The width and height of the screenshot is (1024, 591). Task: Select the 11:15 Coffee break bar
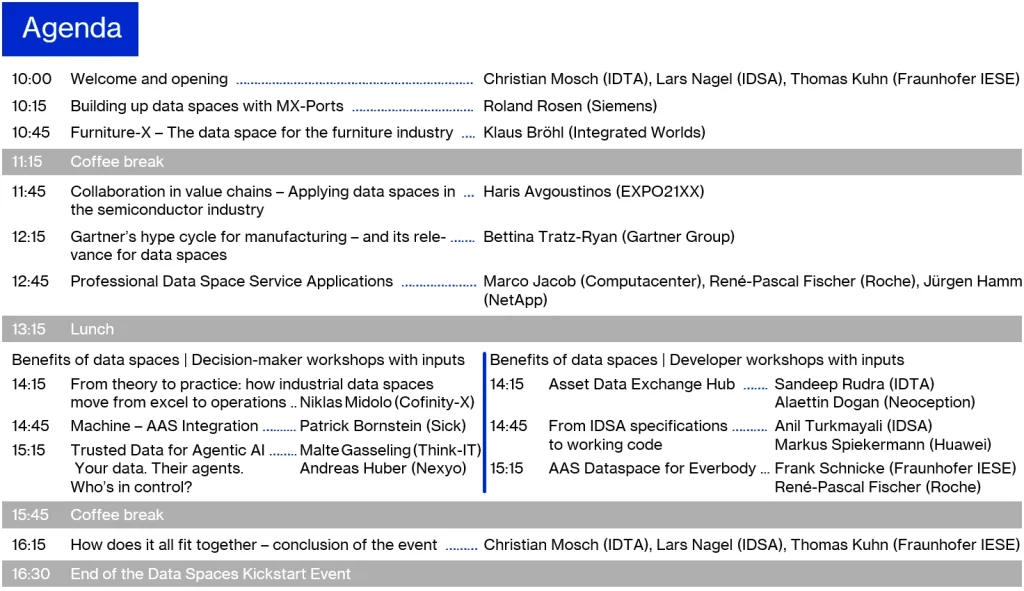pyautogui.click(x=511, y=162)
